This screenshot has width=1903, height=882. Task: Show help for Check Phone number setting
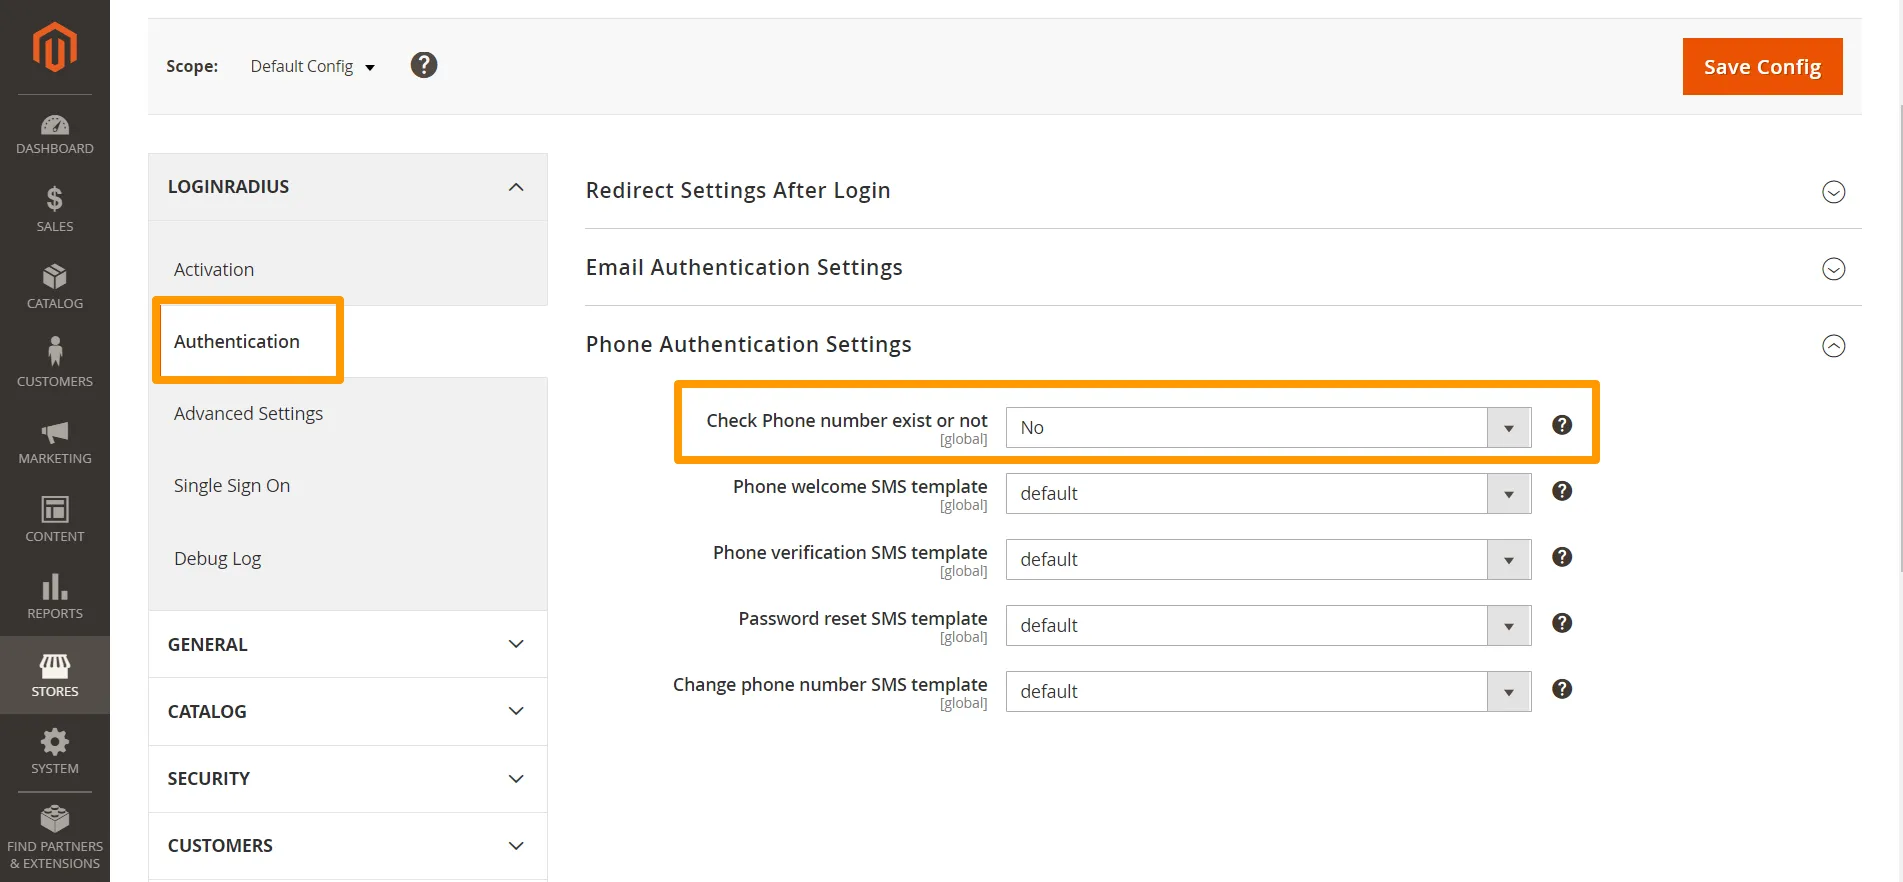pos(1561,425)
